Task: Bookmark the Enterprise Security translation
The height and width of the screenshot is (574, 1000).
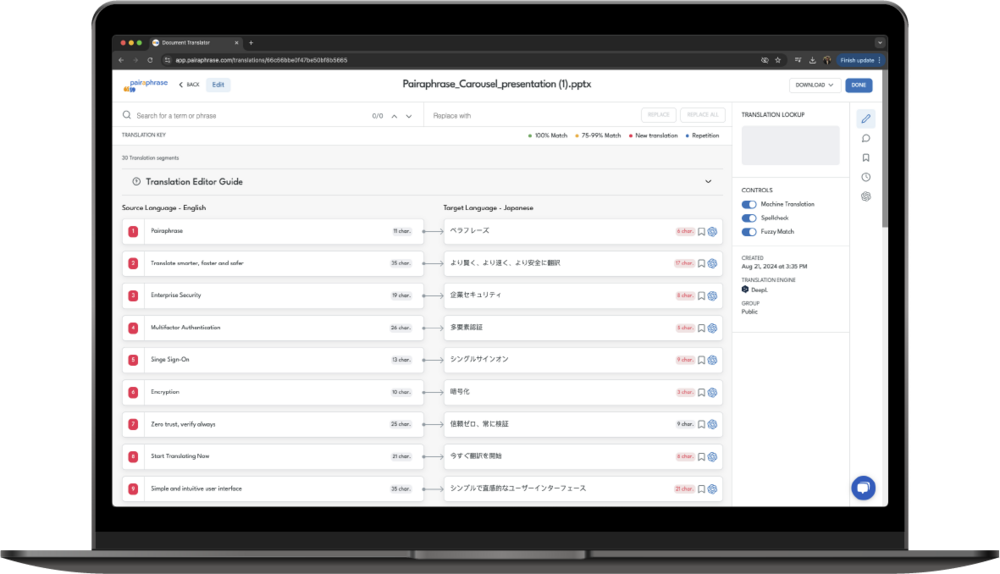Action: (x=701, y=296)
